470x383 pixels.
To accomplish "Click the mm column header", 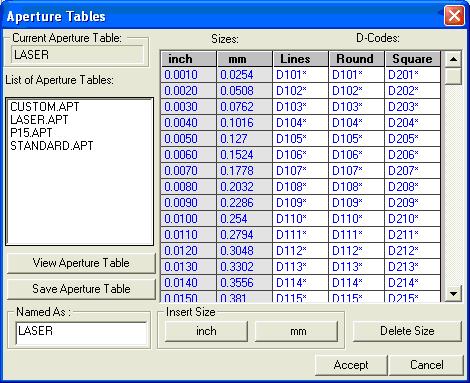I will click(245, 59).
